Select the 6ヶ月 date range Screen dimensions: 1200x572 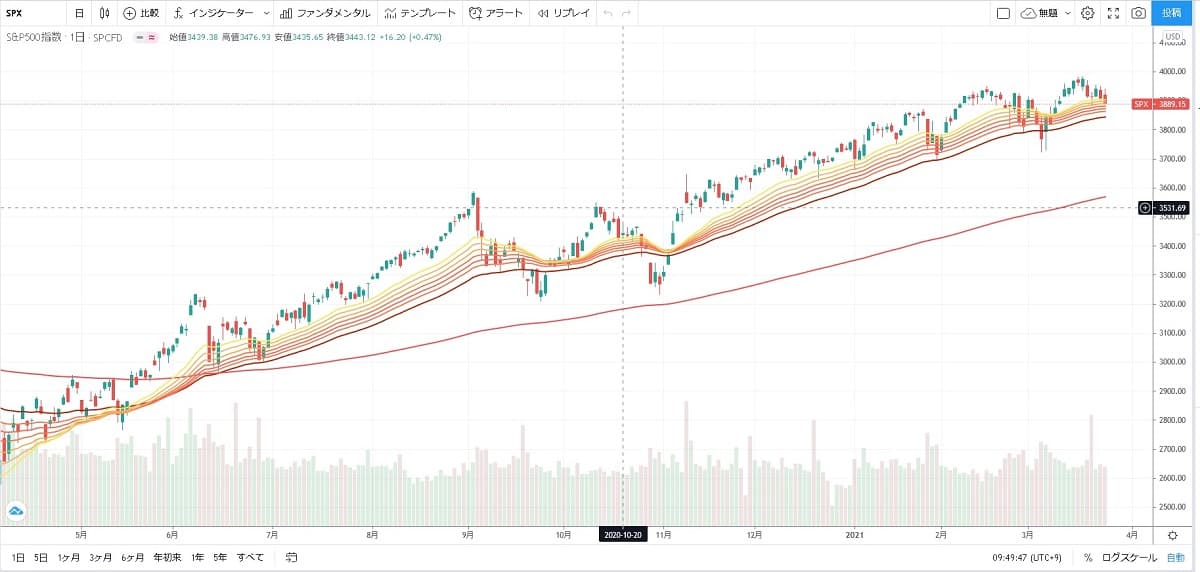point(132,557)
